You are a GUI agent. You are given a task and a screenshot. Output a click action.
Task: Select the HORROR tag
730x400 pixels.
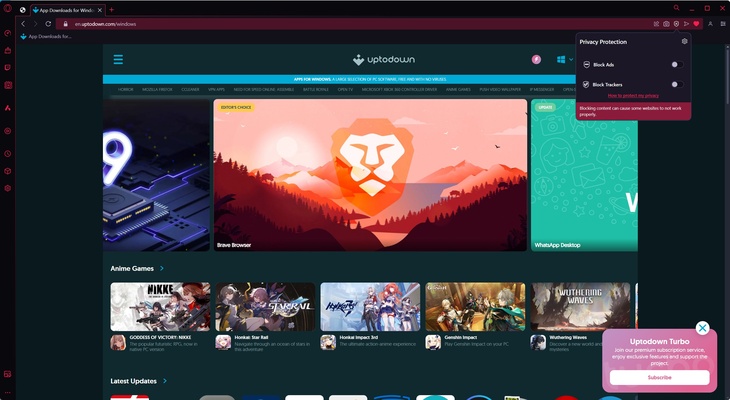pos(125,89)
